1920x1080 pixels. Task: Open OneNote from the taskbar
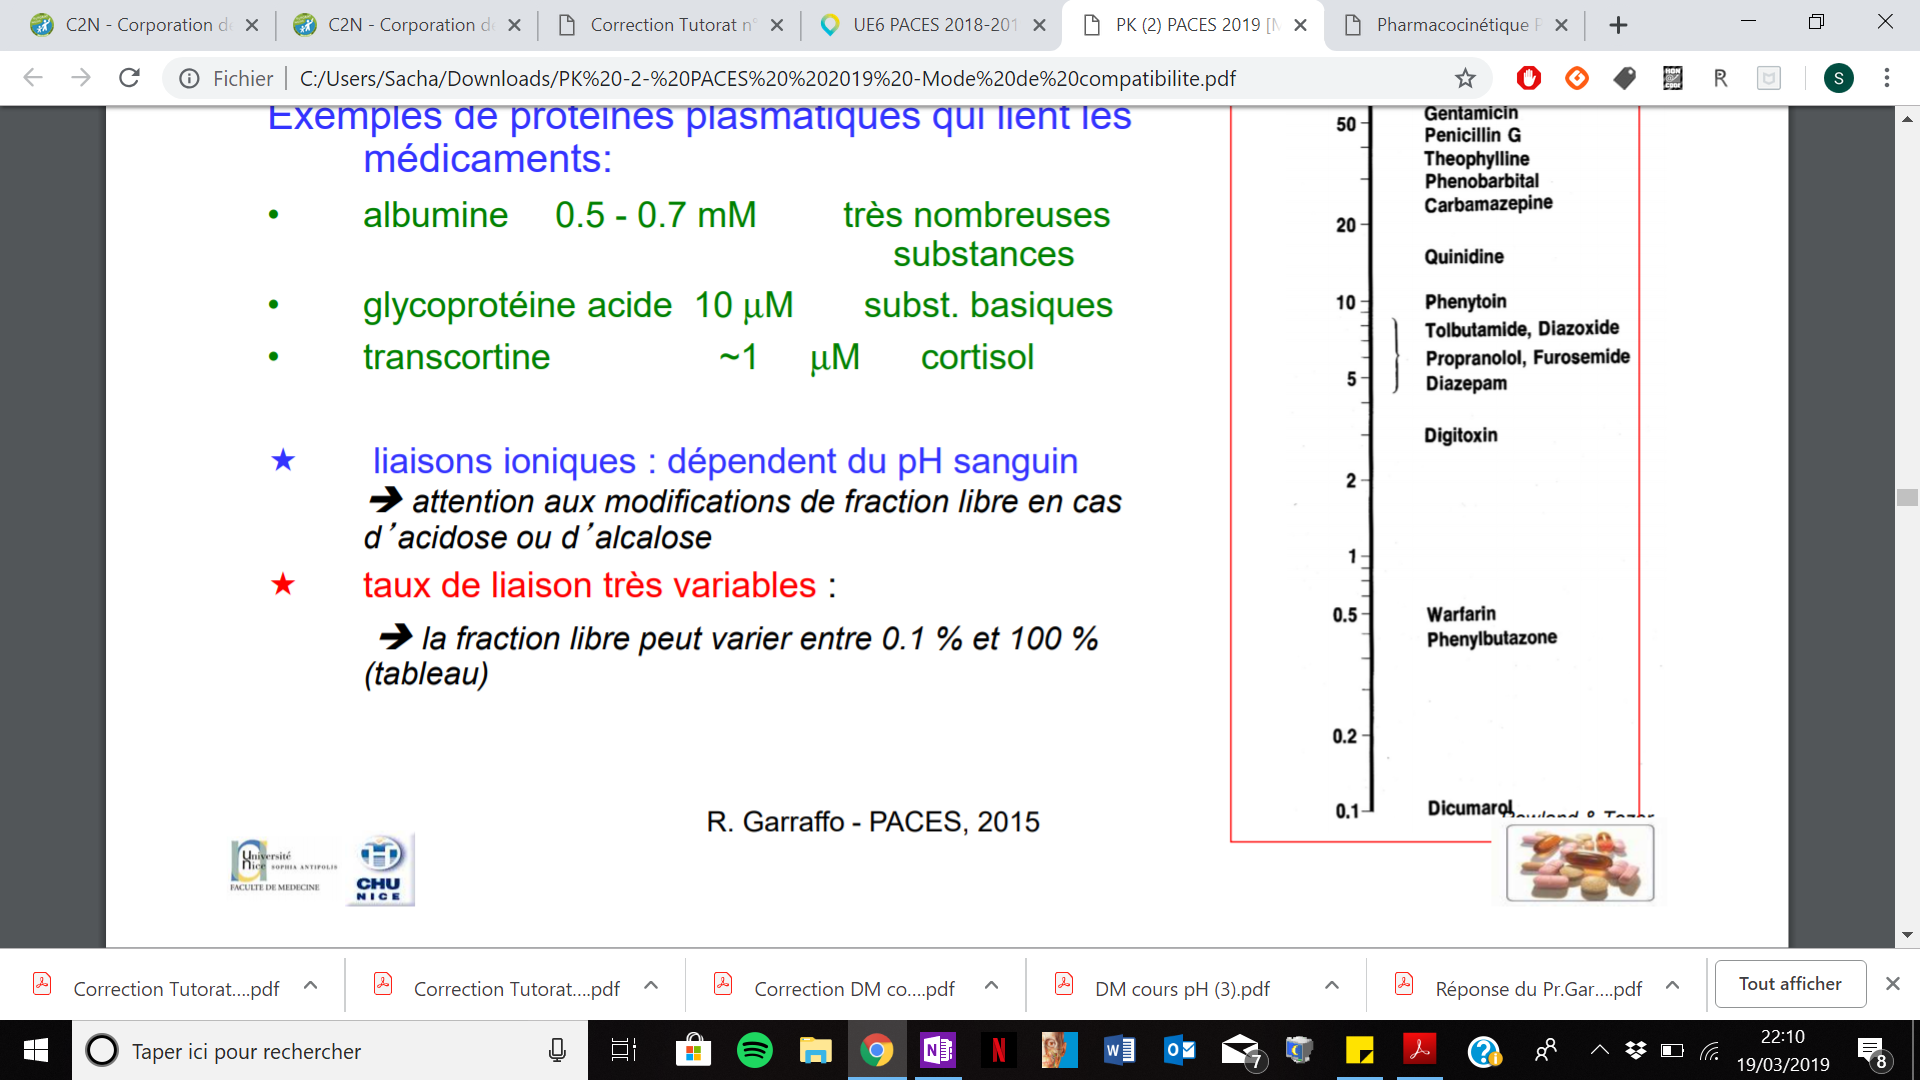pos(937,1050)
